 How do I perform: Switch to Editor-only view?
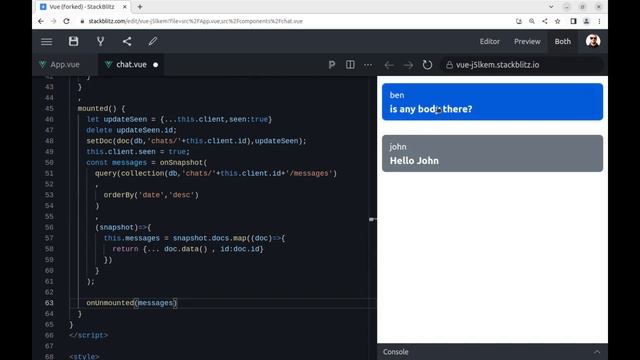click(489, 42)
